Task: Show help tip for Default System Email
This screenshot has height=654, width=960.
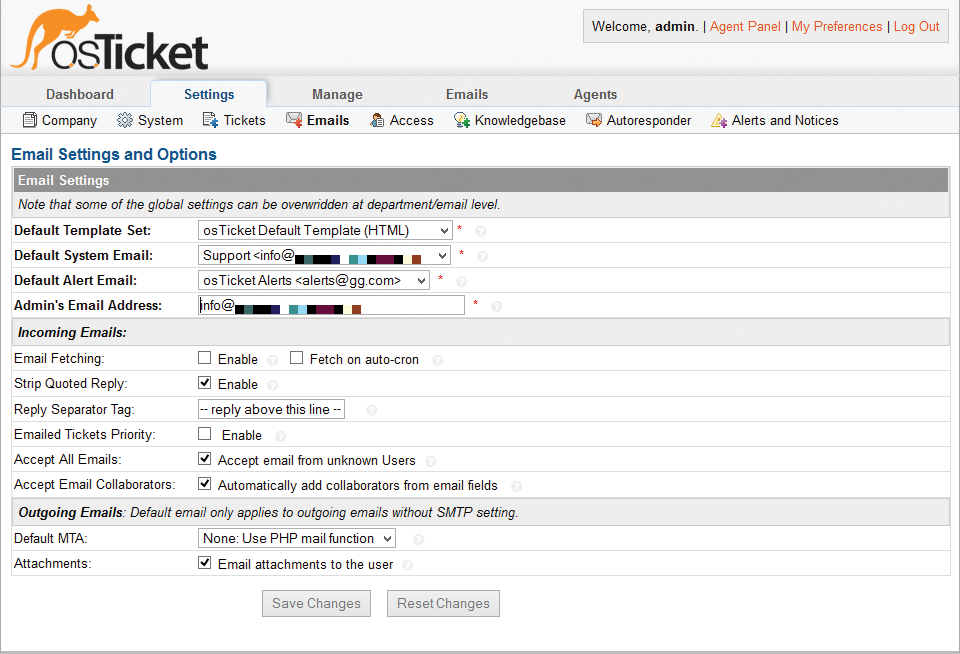Action: (x=482, y=257)
